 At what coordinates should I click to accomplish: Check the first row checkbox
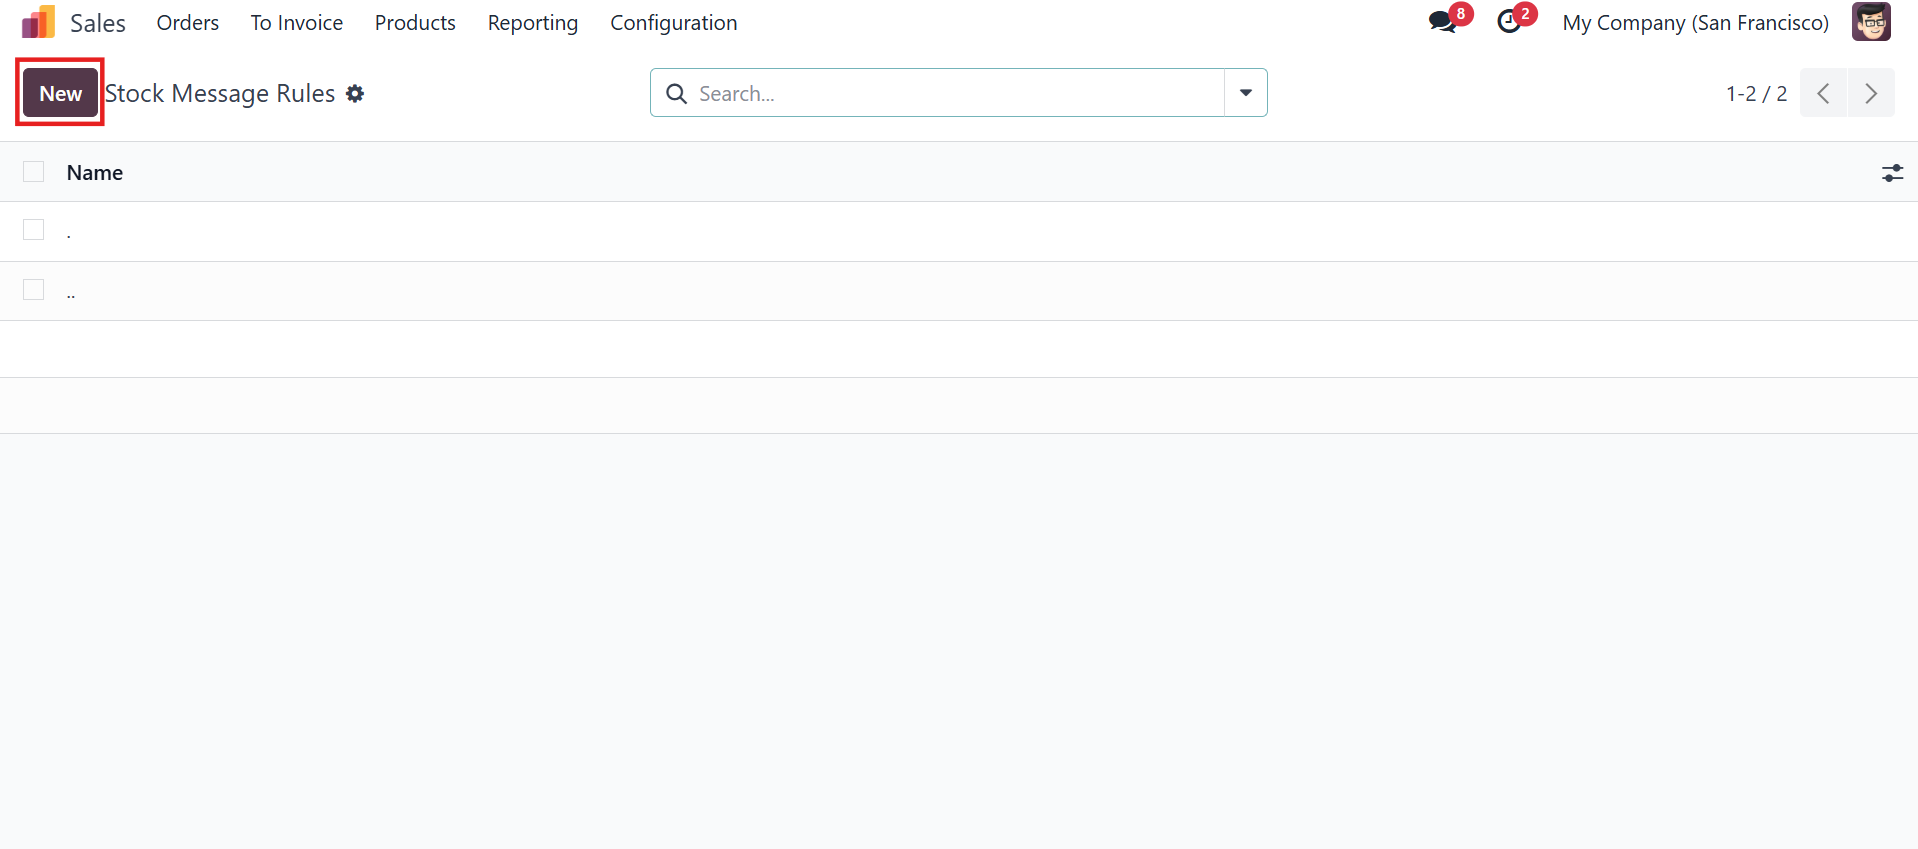34,230
